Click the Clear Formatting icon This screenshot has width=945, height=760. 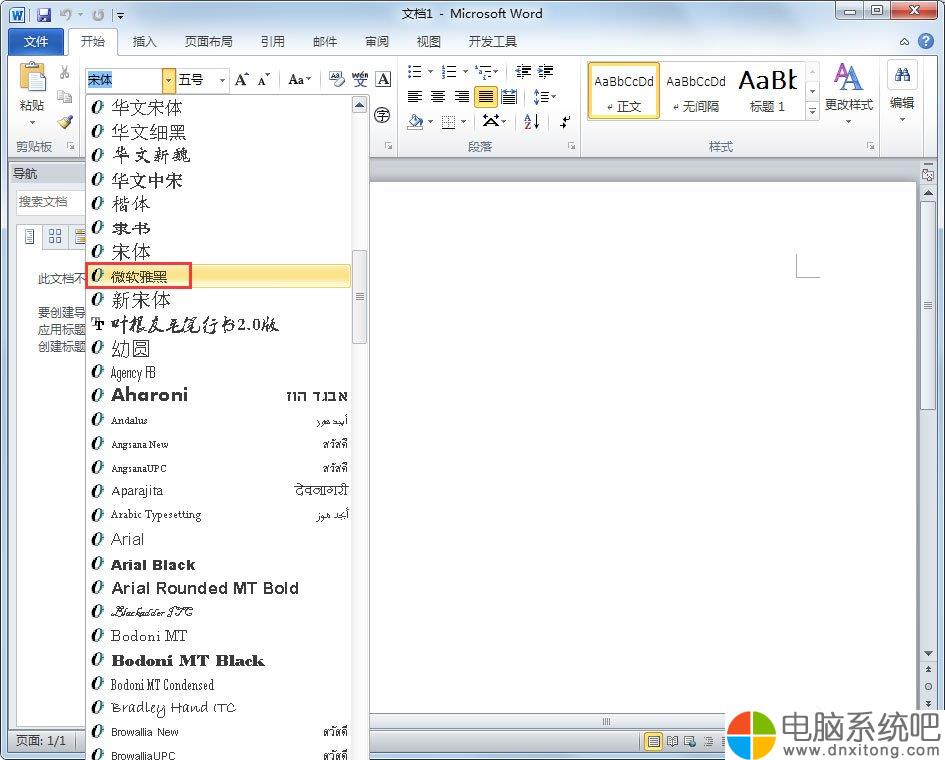tap(337, 79)
